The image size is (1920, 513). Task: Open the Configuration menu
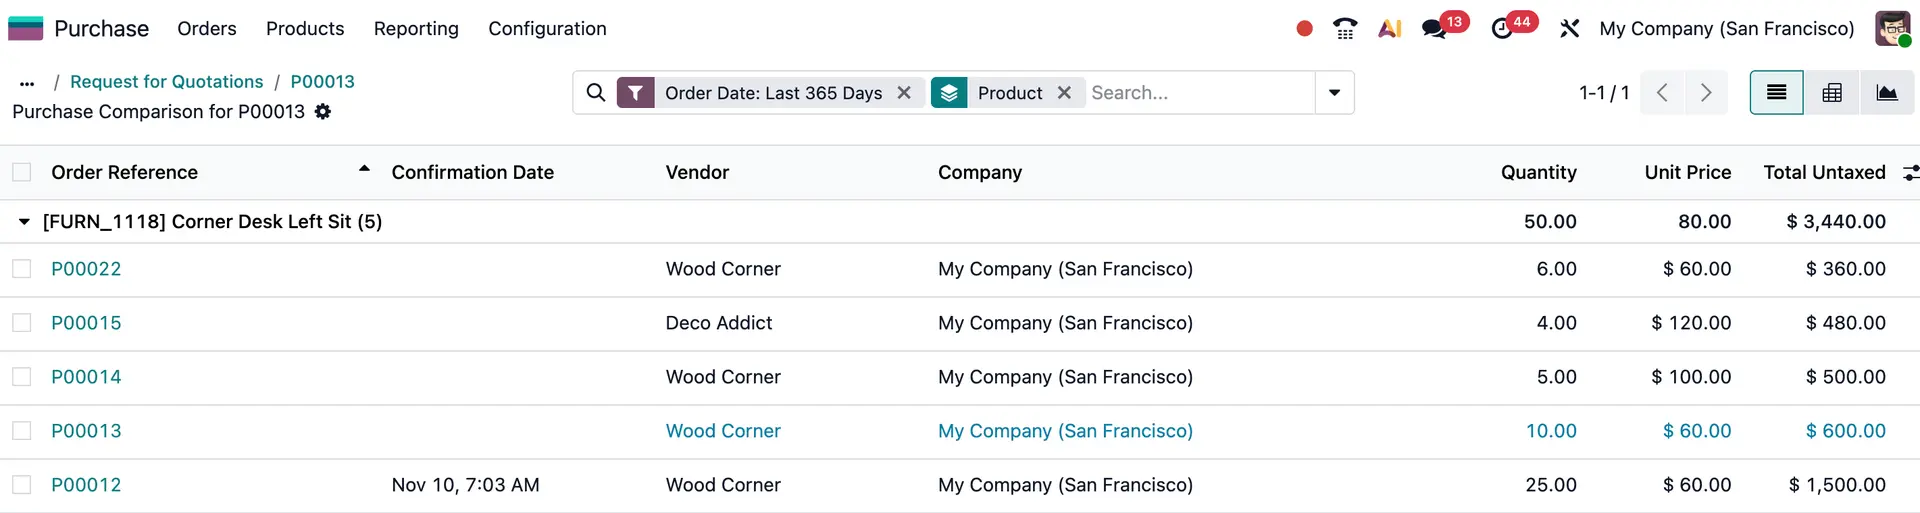pos(547,29)
